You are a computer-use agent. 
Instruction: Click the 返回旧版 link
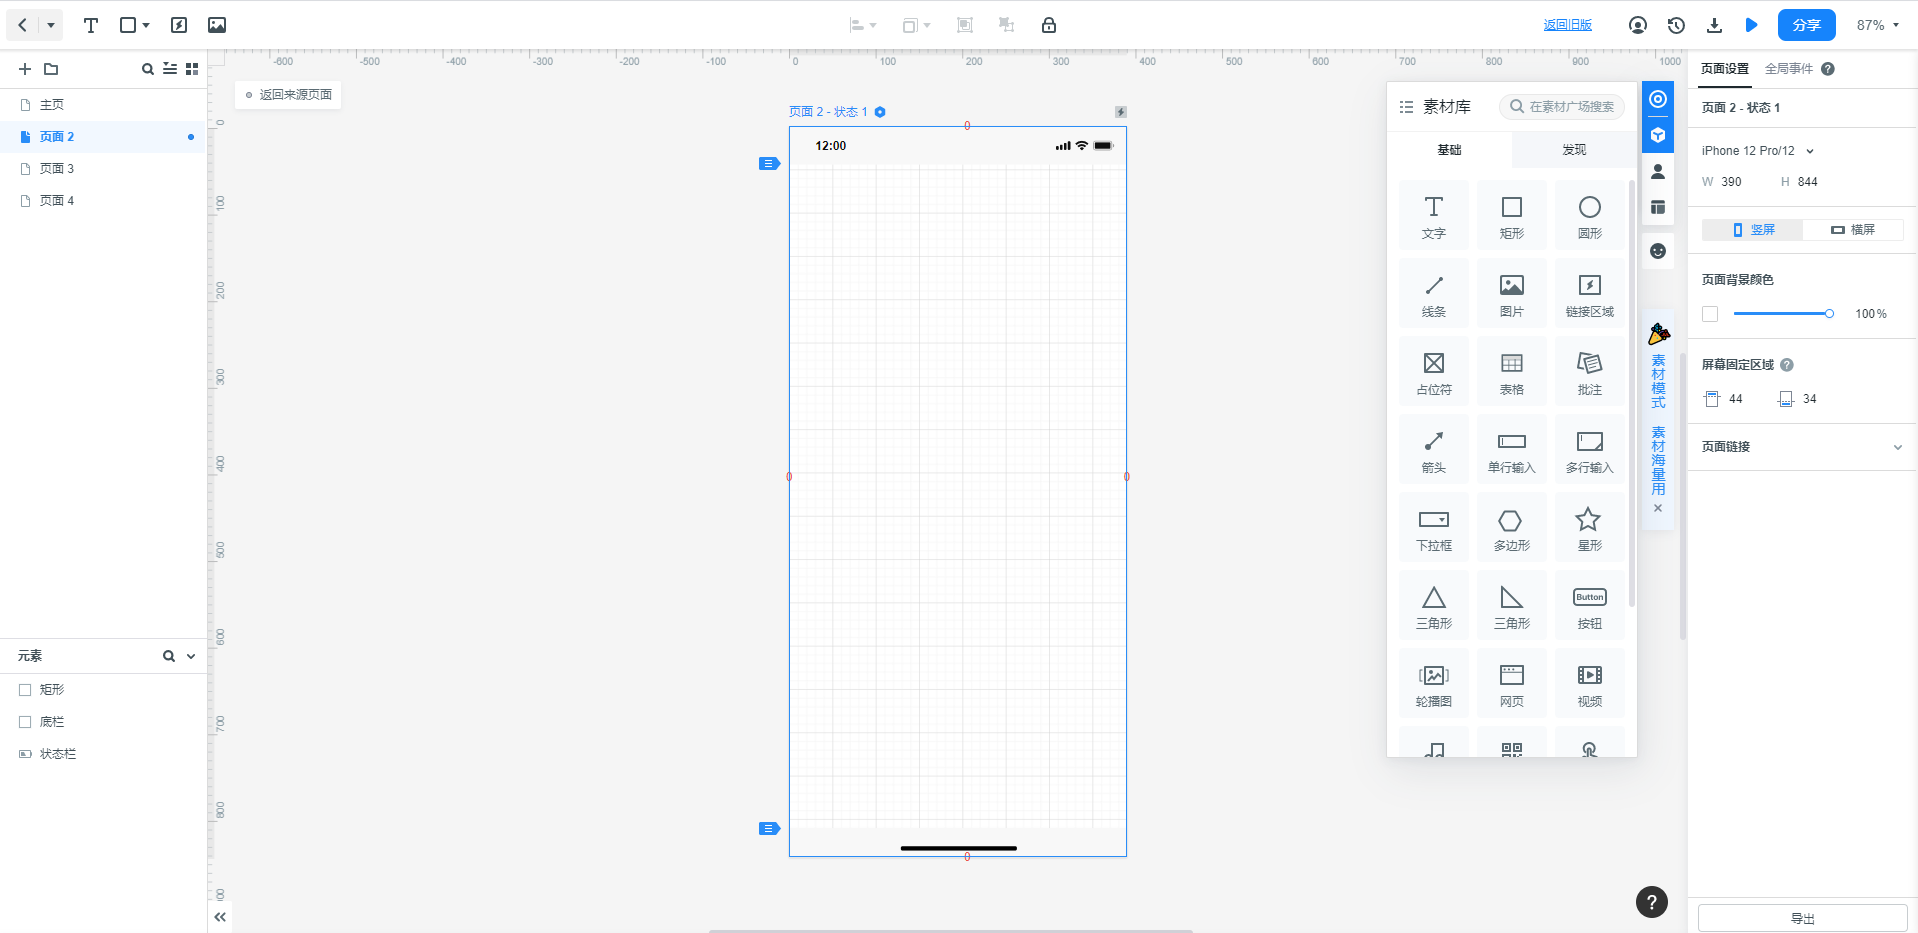click(1567, 25)
